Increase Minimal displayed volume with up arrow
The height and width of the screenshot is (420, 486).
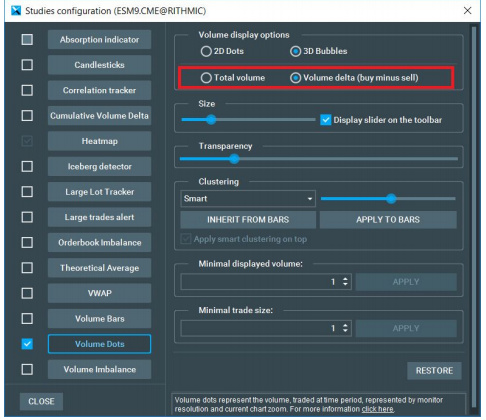345,279
